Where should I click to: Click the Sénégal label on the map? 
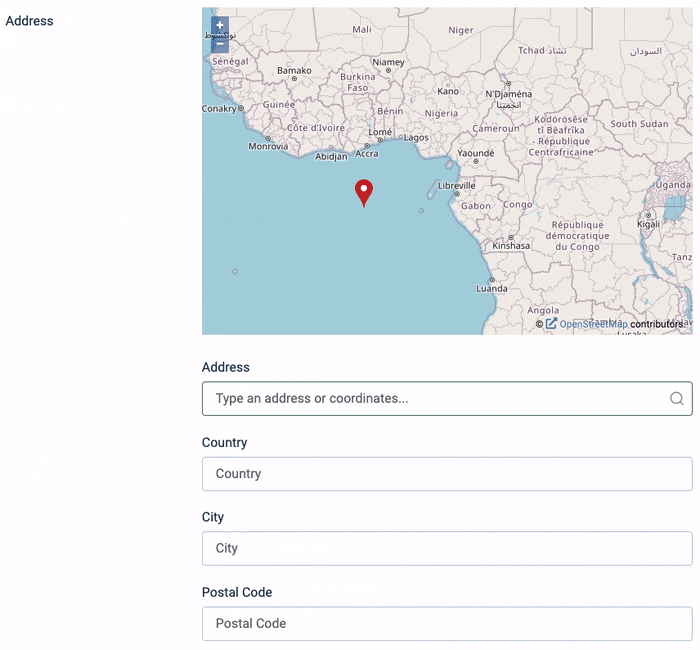[230, 61]
